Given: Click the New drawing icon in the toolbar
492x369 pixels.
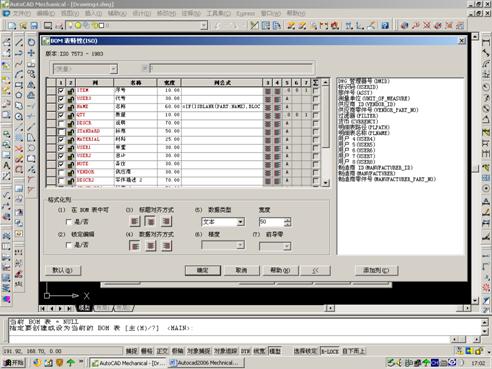Looking at the screenshot, I should point(12,26).
